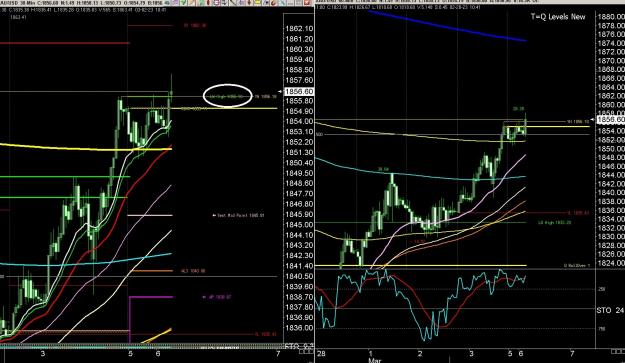Select the highlighted 1856.60 price tag on left chart
Image resolution: width=625 pixels, height=363 pixels.
(x=299, y=91)
